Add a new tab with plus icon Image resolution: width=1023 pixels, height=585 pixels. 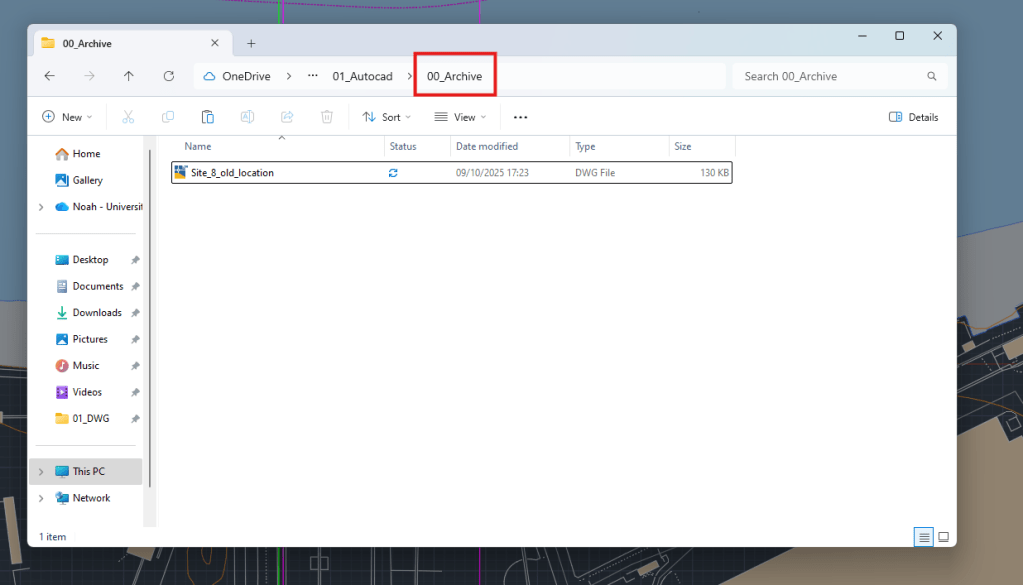click(x=251, y=43)
